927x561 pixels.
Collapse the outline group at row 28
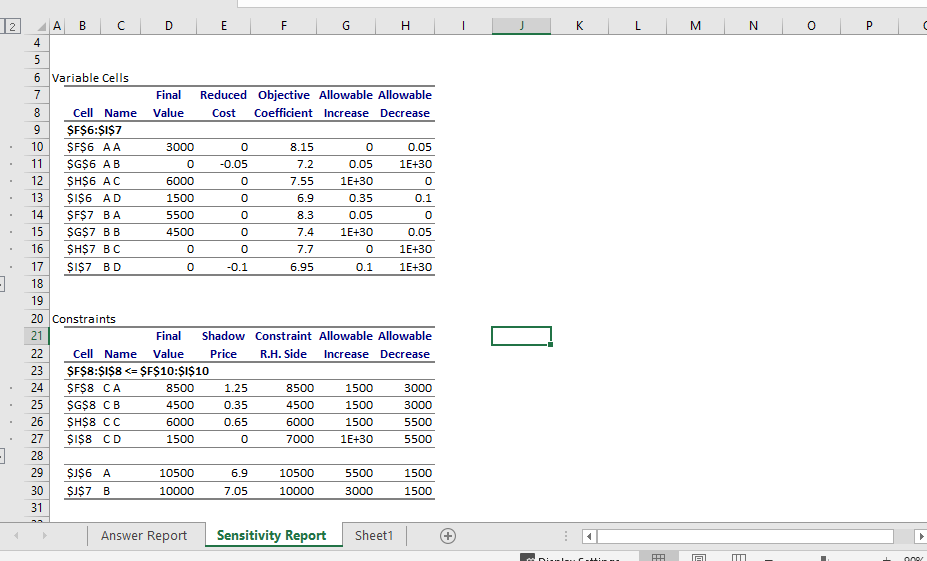pos(2,456)
